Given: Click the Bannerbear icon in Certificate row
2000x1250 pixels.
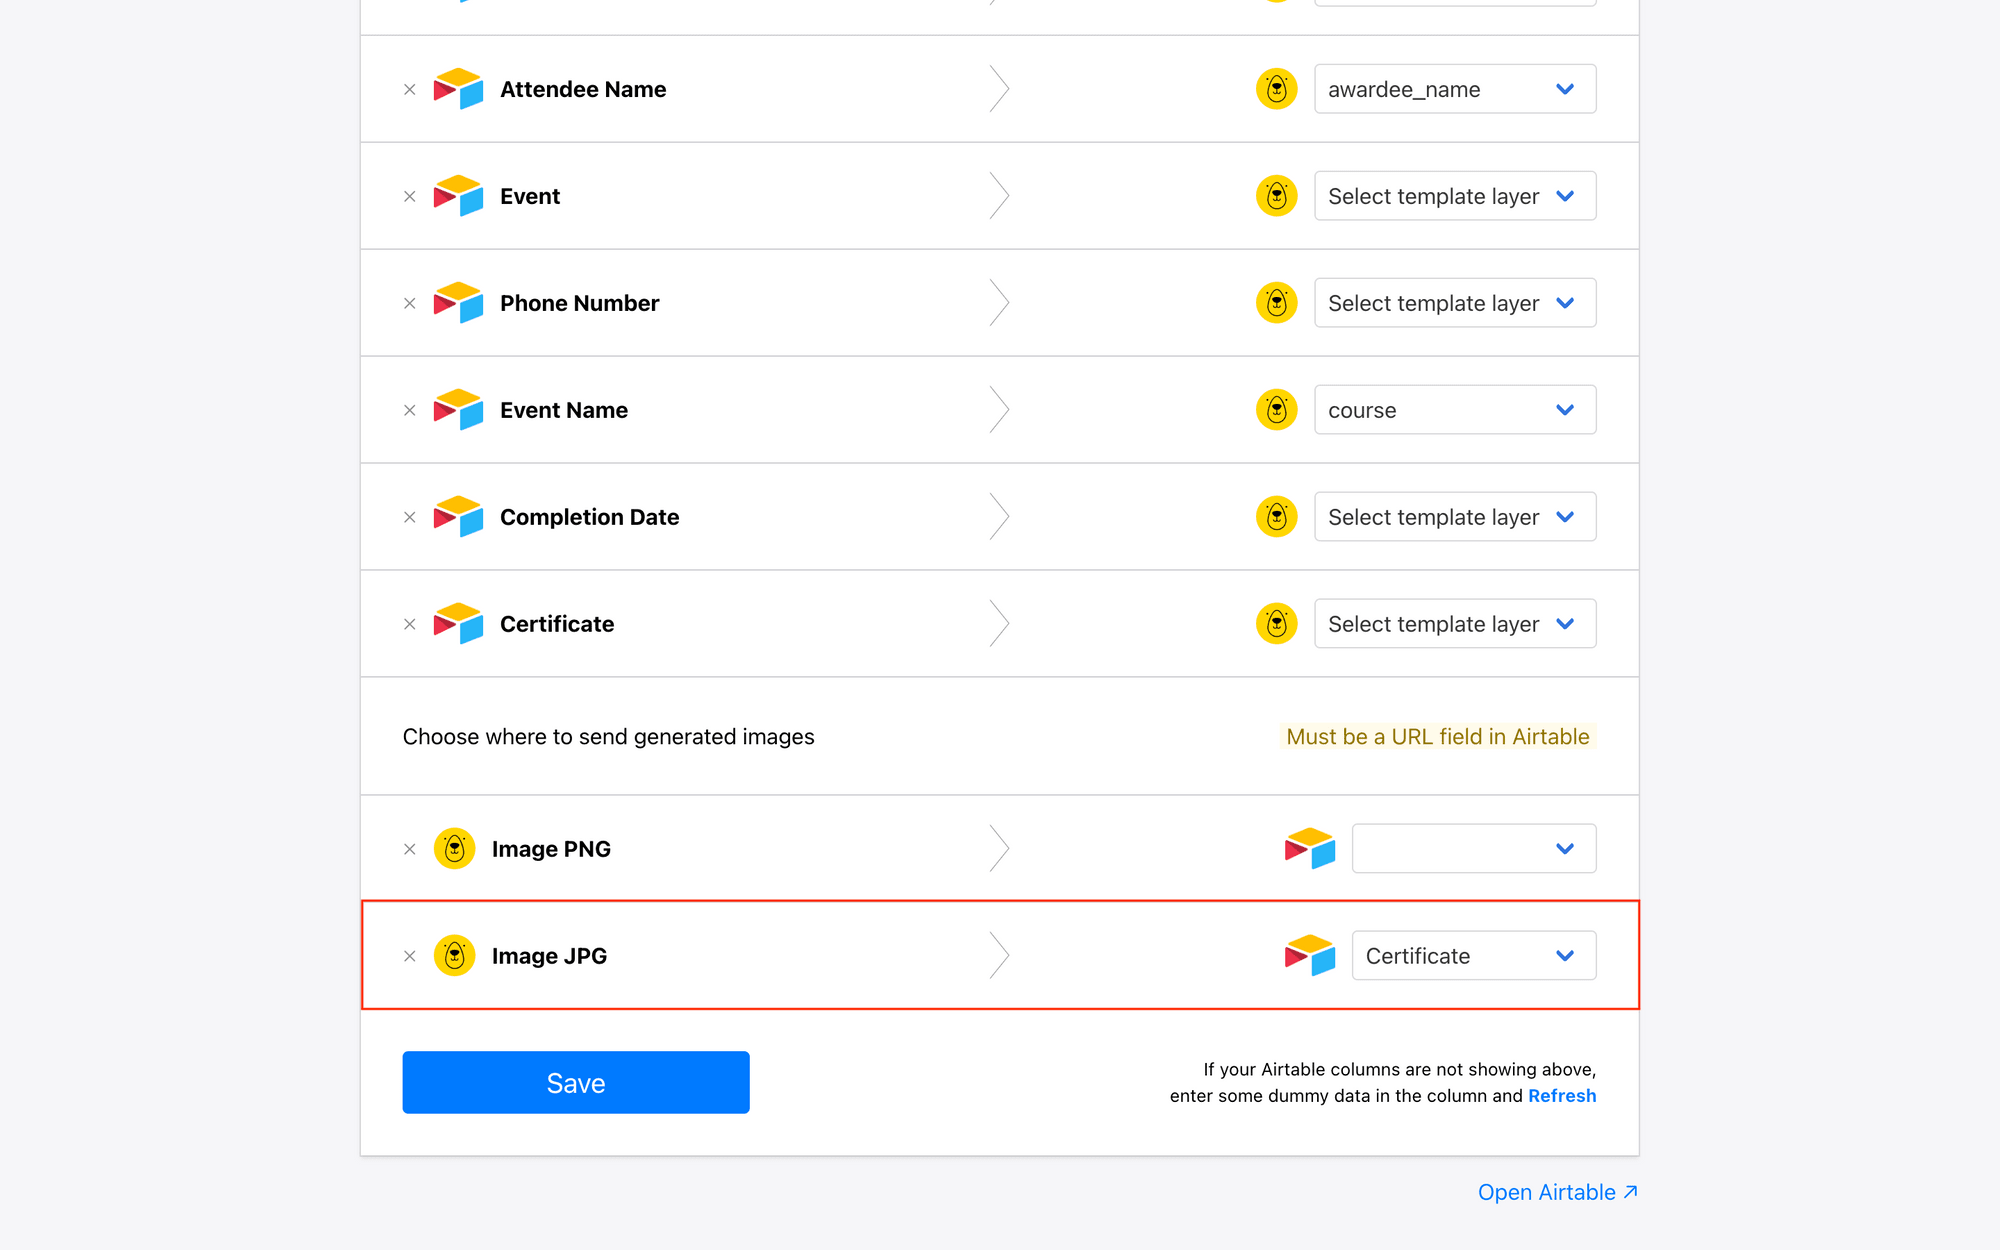Looking at the screenshot, I should click(x=1276, y=624).
